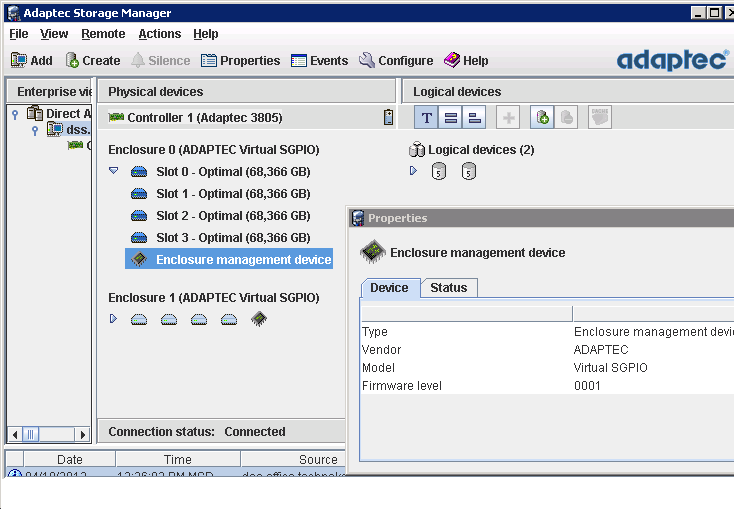Click the chip icon in Properties header

pyautogui.click(x=373, y=252)
